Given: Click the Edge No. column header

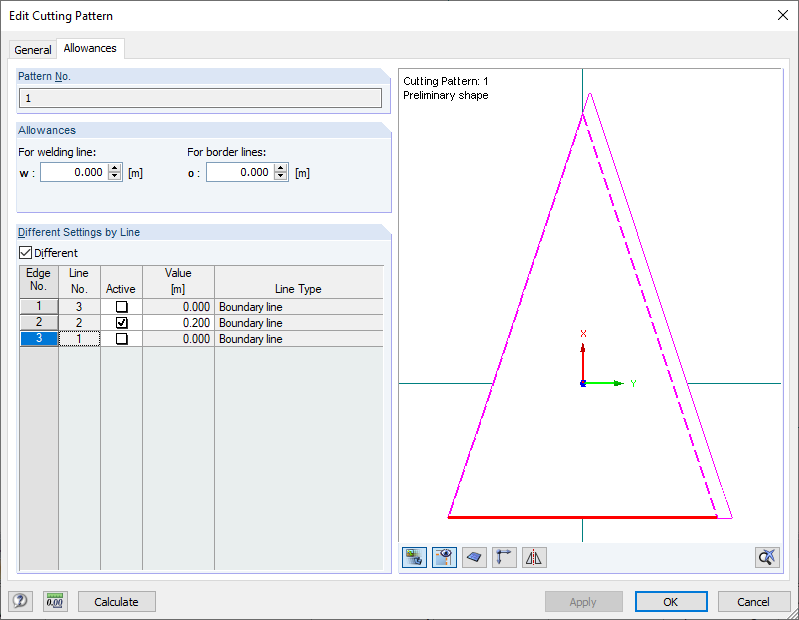Looking at the screenshot, I should click(x=39, y=282).
